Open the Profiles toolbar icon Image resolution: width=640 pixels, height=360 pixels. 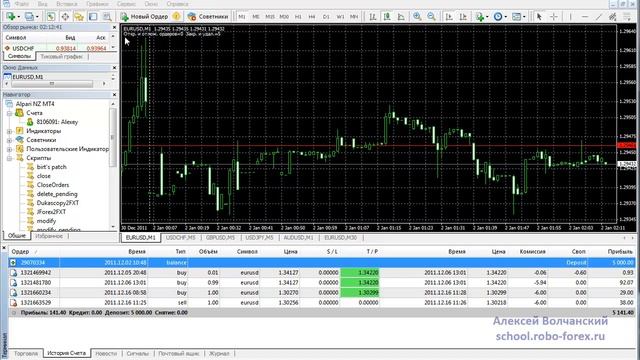tap(29, 17)
